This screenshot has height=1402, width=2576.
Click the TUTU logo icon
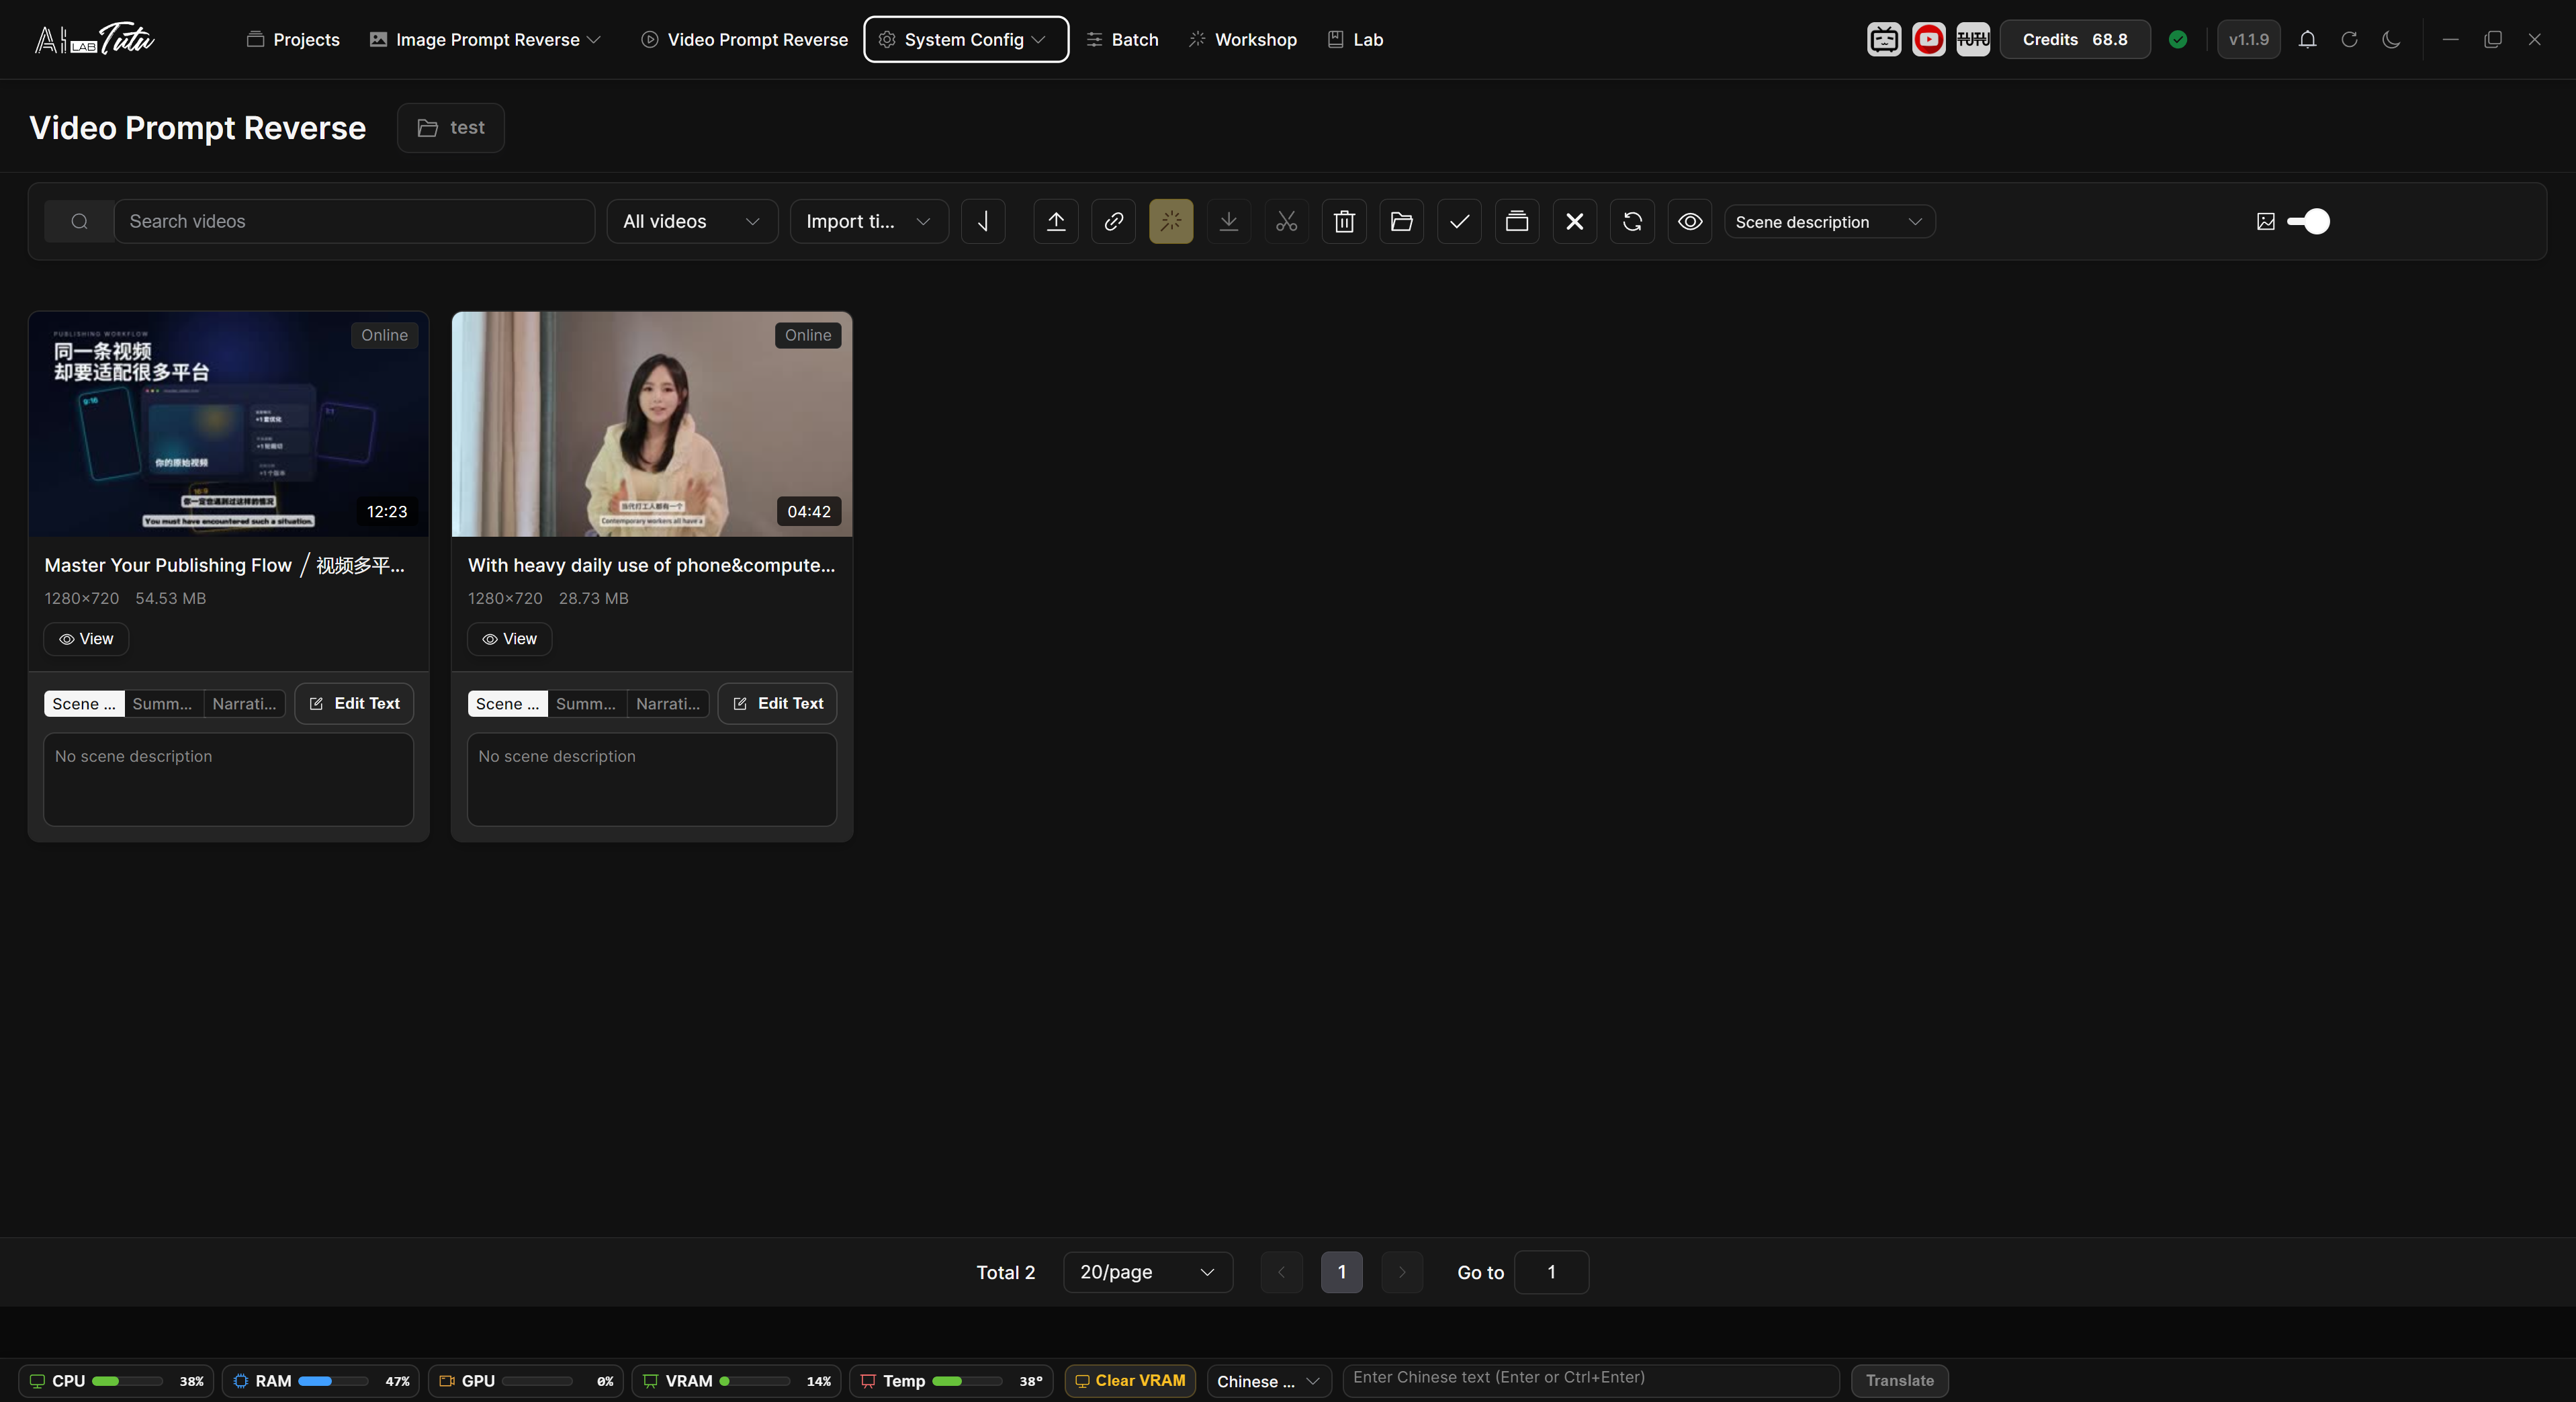pos(1973,39)
